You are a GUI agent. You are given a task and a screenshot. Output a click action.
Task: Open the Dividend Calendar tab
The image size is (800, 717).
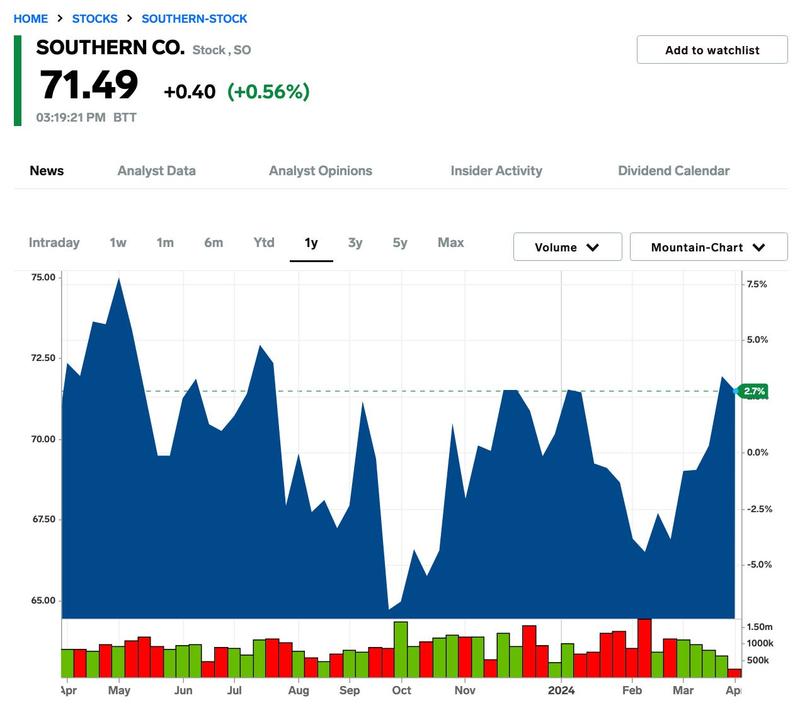point(673,170)
